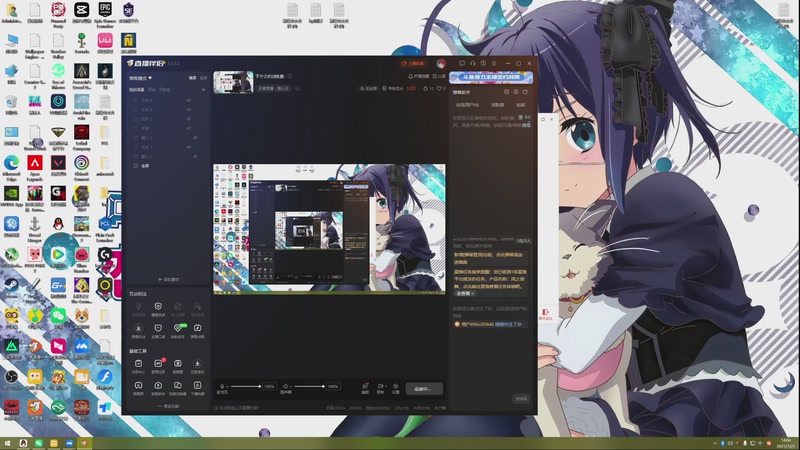This screenshot has width=800, height=450.
Task: Open the stream category selector under the title
Action: pos(274,88)
